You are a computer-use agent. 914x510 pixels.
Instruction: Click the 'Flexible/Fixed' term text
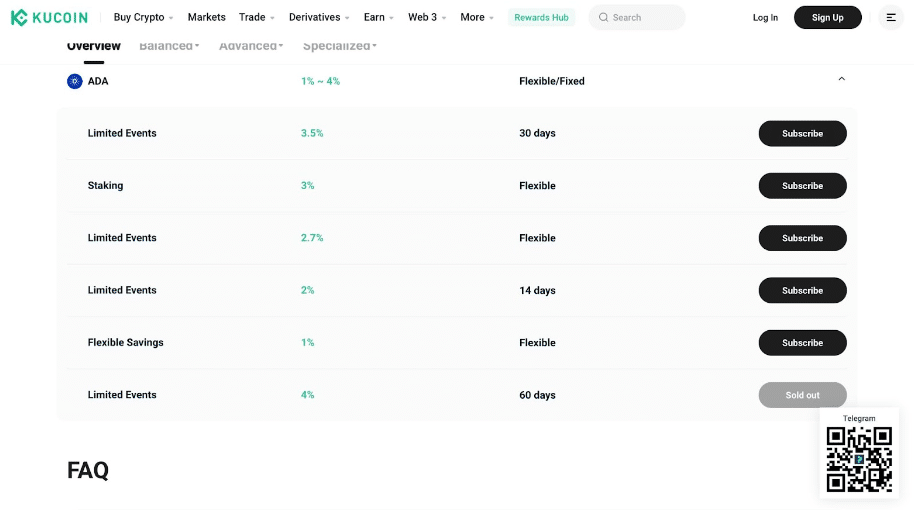tap(551, 81)
